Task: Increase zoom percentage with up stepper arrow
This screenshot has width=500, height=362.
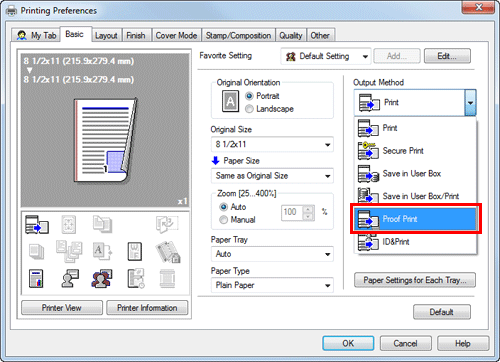Action: pyautogui.click(x=308, y=209)
